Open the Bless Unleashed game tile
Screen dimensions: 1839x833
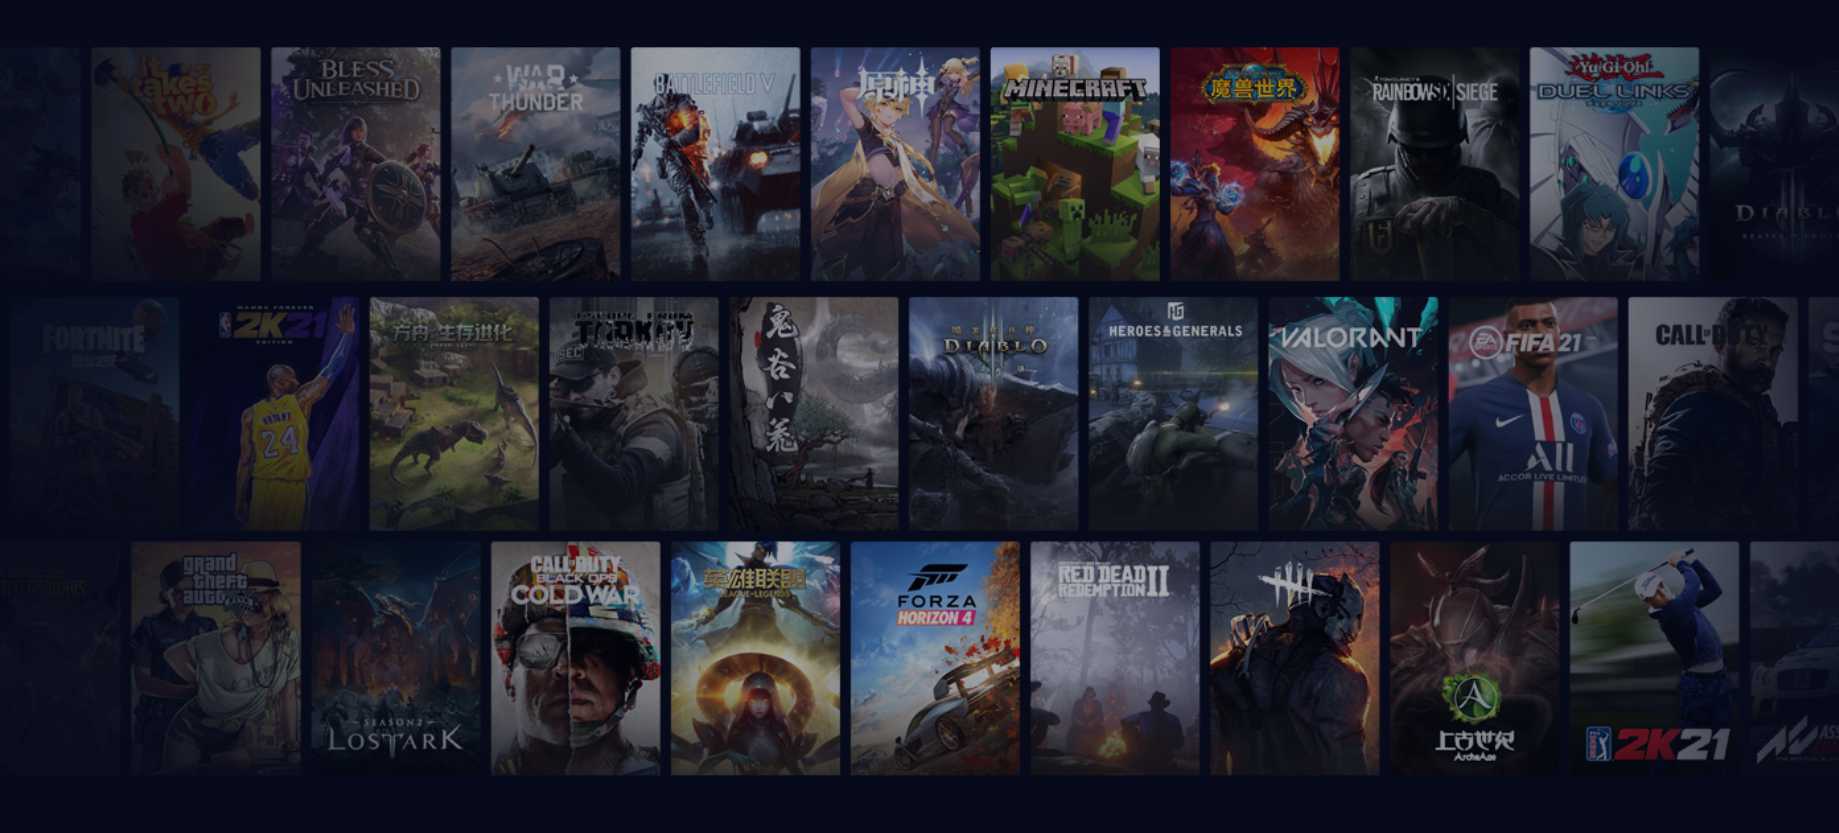pos(355,164)
